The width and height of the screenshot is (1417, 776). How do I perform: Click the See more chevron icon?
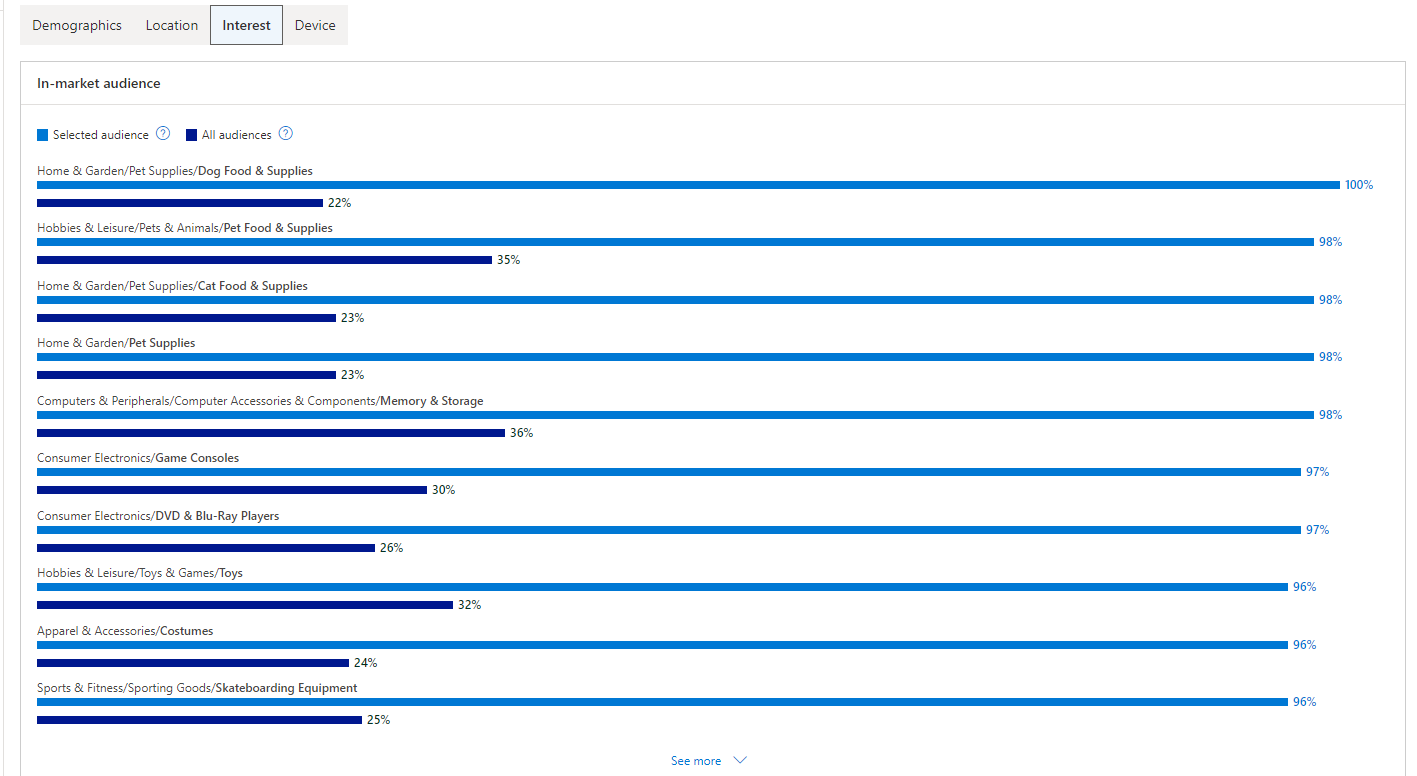click(738, 760)
